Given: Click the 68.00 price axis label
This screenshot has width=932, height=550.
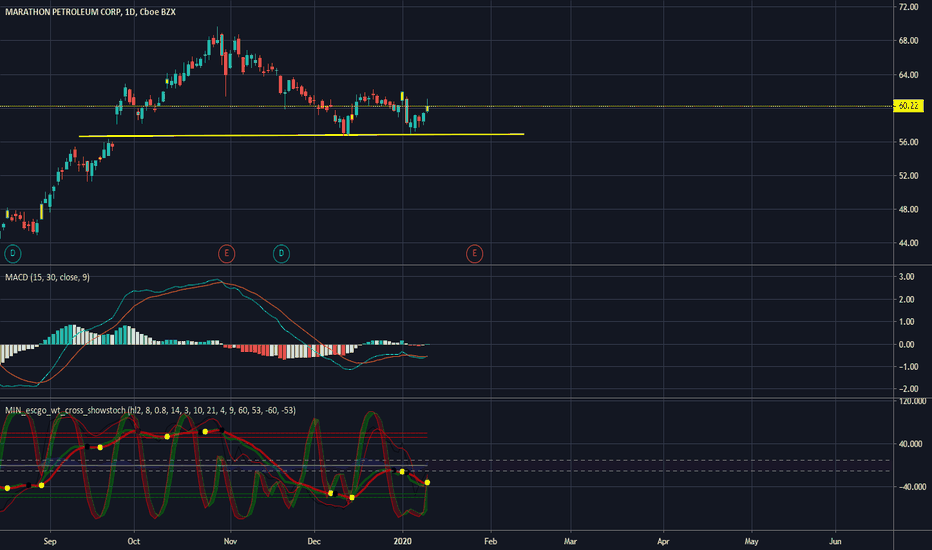Looking at the screenshot, I should click(x=908, y=41).
